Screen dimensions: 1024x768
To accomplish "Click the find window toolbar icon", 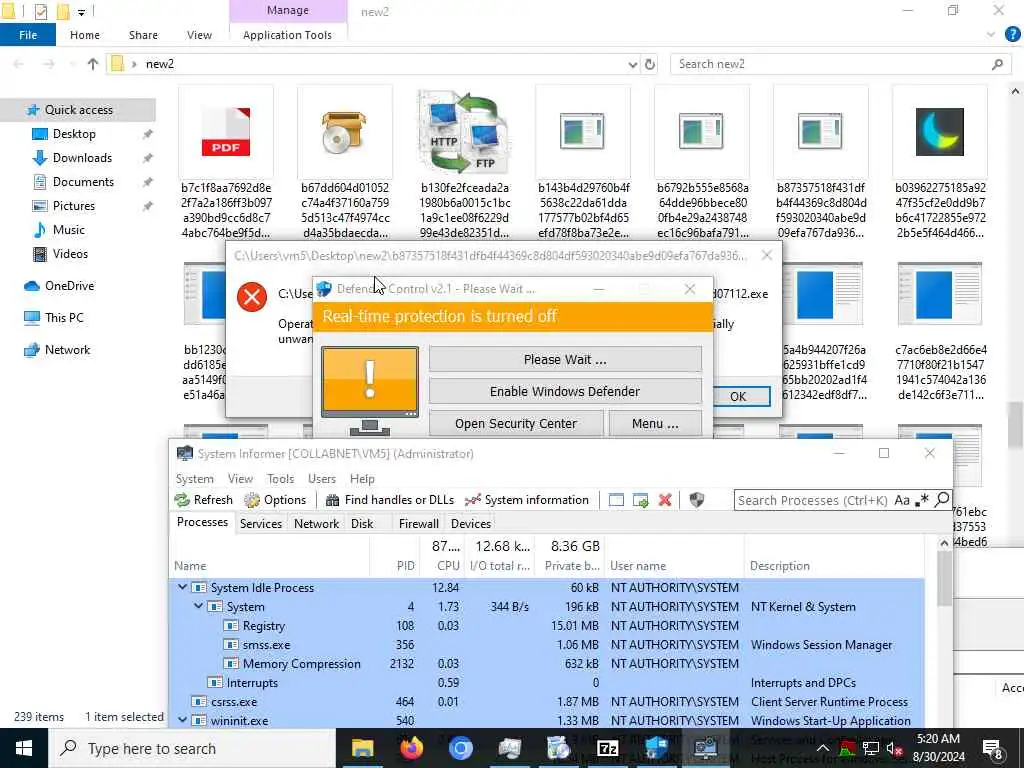I will (616, 500).
